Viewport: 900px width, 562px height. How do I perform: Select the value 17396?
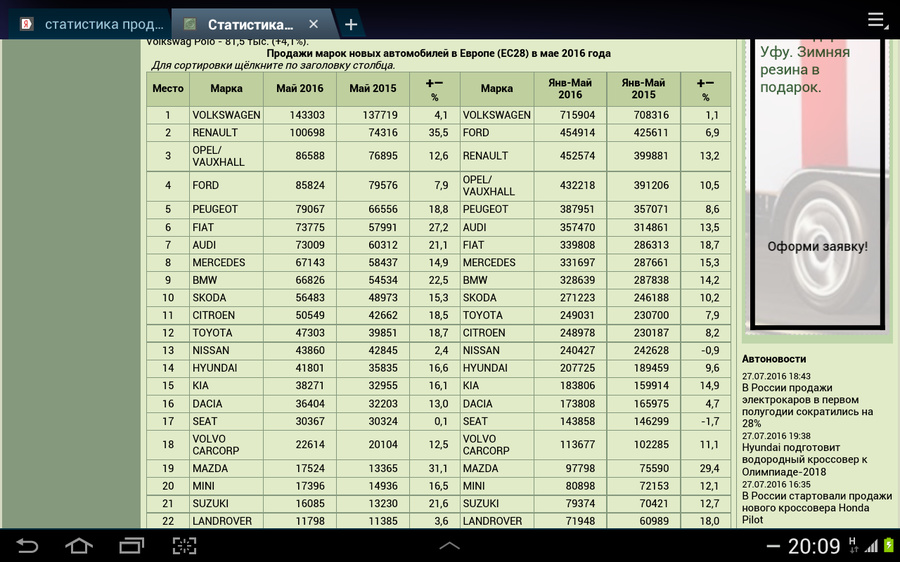coord(310,486)
